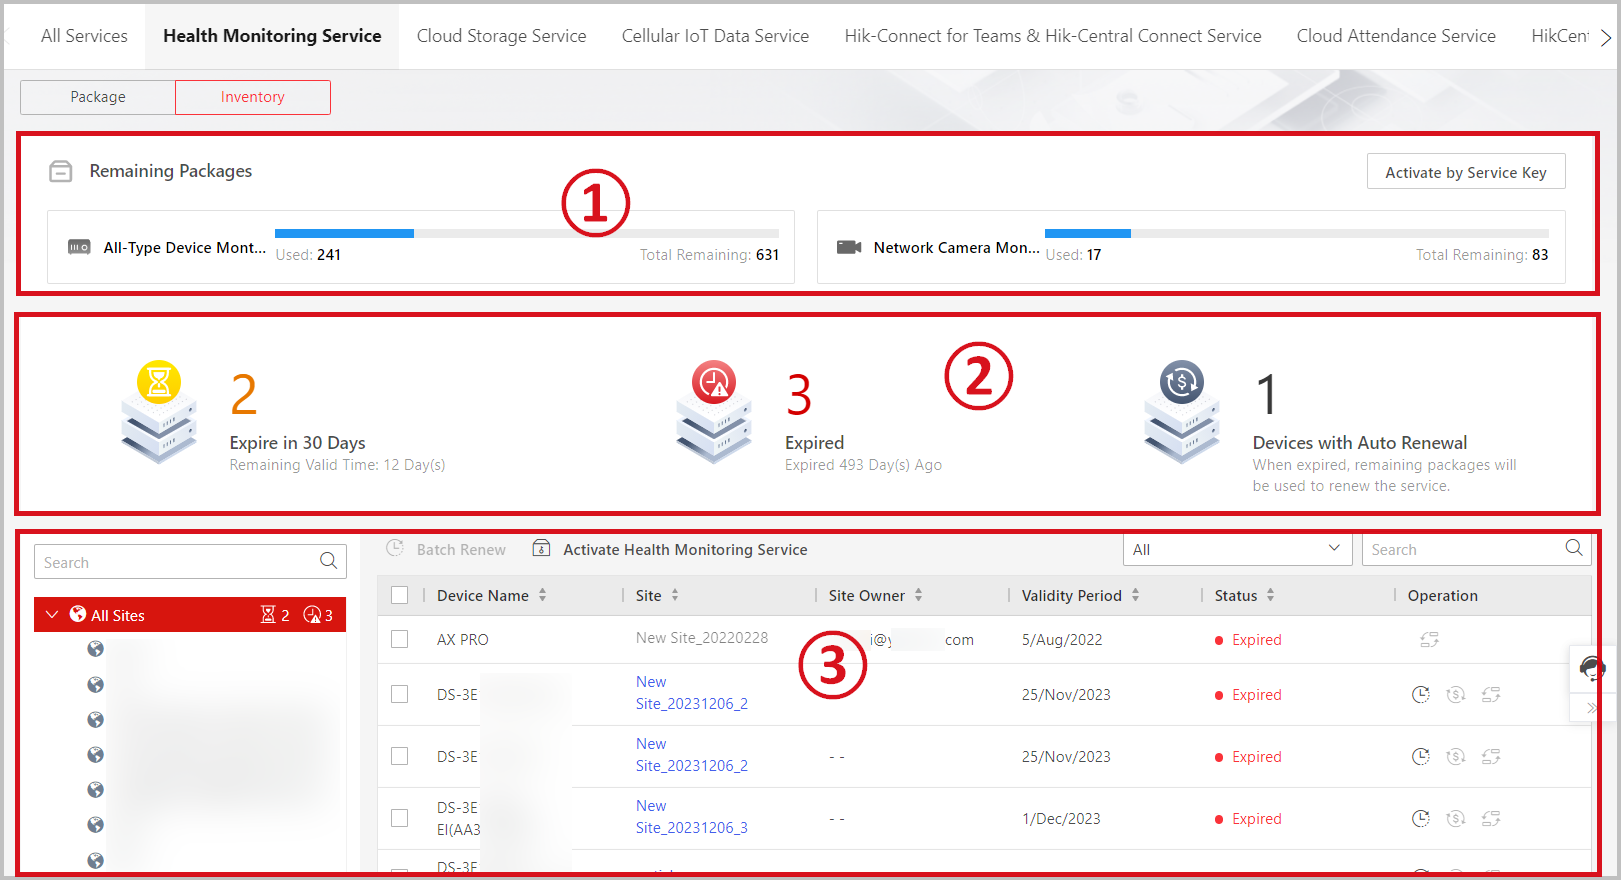Click the magnifier in the device search box
Viewport: 1621px width, 880px height.
tap(1574, 548)
